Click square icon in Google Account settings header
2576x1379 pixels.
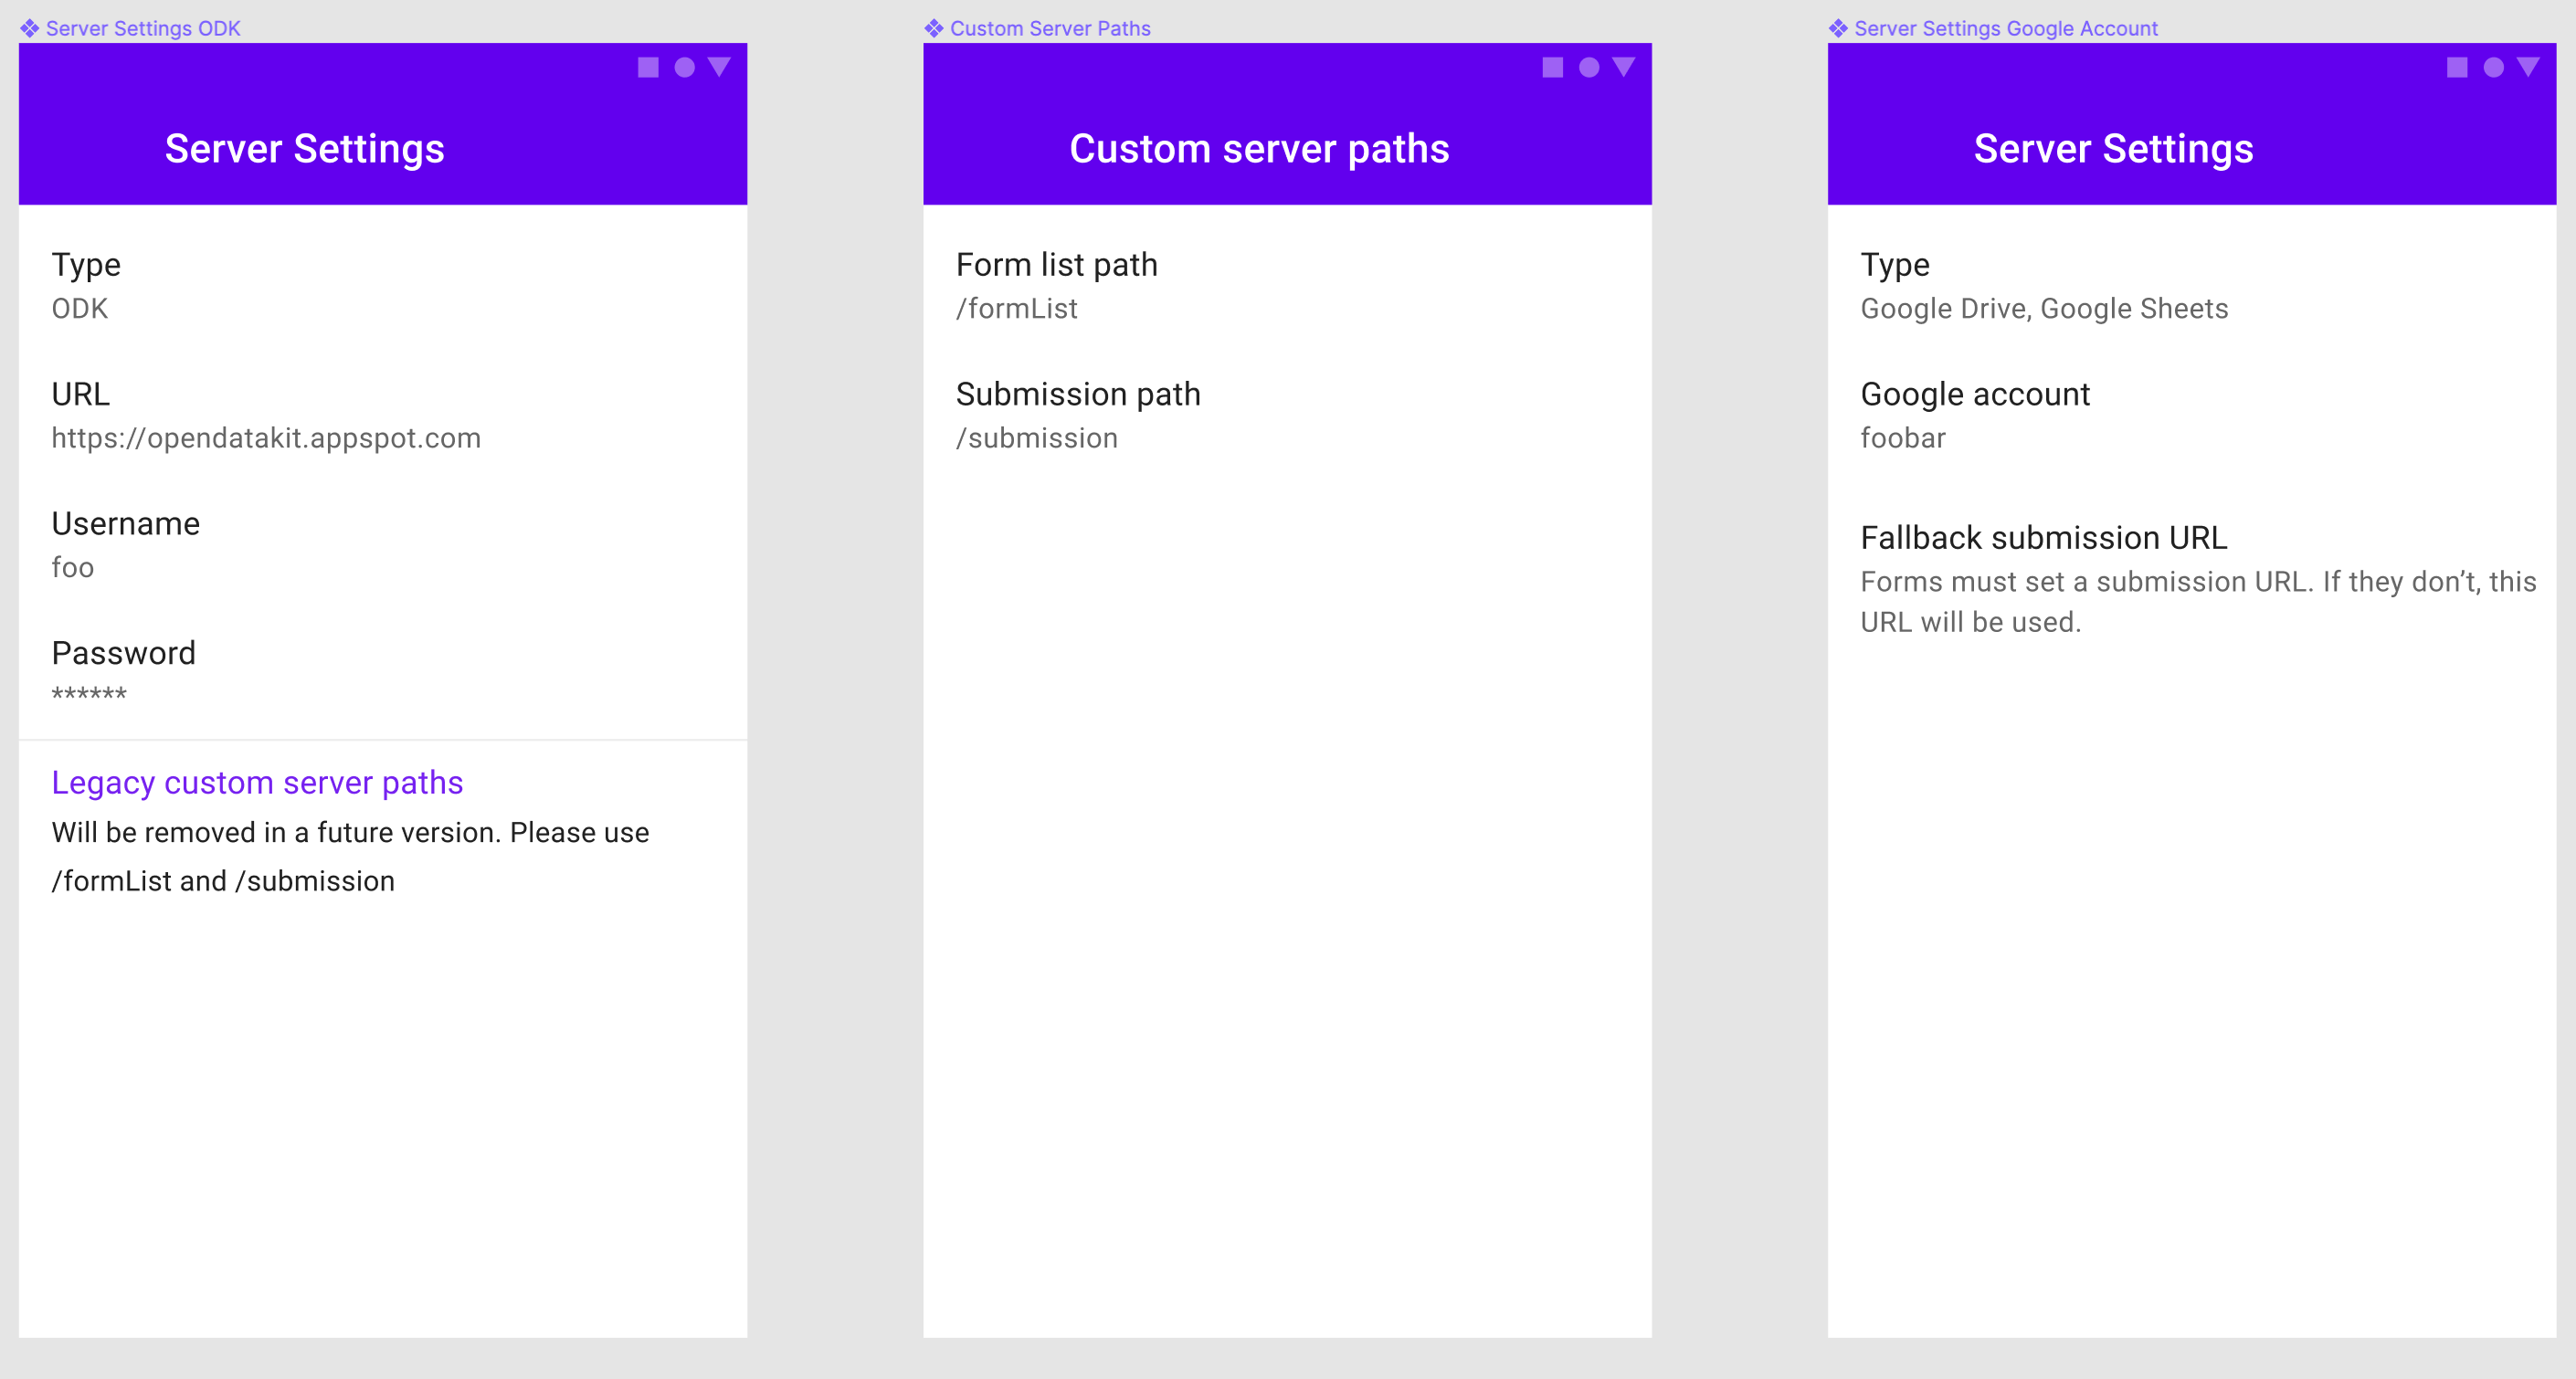point(2456,67)
